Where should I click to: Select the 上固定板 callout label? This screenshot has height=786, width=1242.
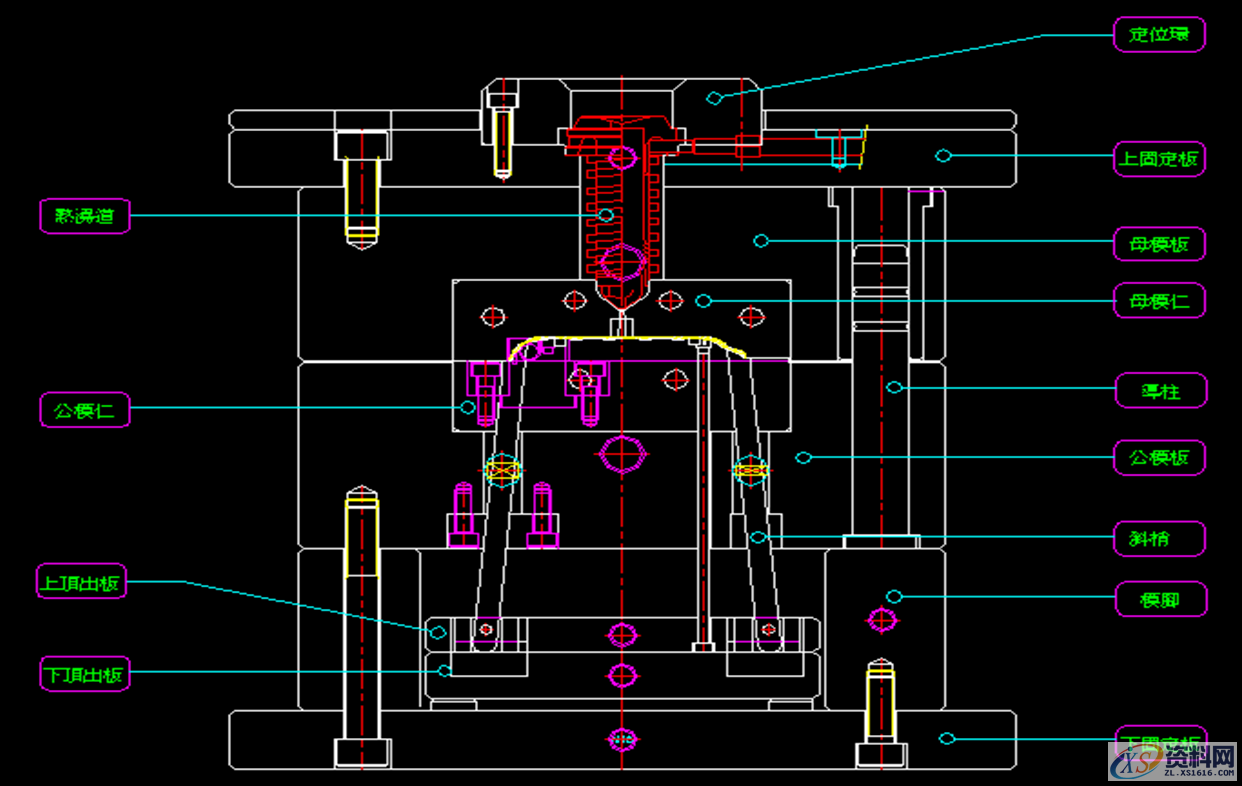pos(1160,158)
